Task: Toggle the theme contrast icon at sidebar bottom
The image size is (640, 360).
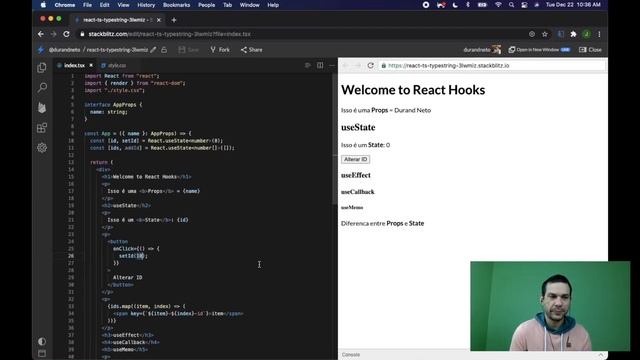Action: click(42, 341)
